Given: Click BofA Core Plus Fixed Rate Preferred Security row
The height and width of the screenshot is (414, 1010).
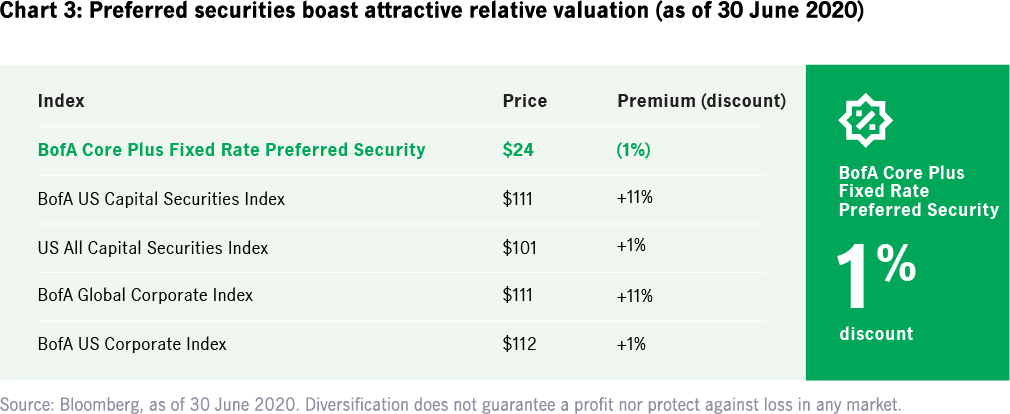Looking at the screenshot, I should point(231,150).
